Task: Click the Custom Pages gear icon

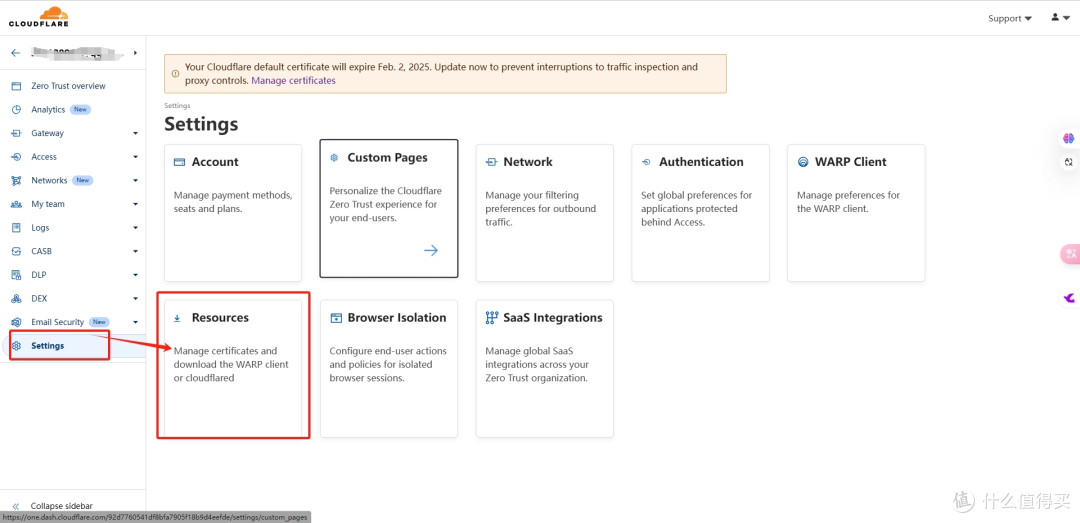Action: click(335, 158)
